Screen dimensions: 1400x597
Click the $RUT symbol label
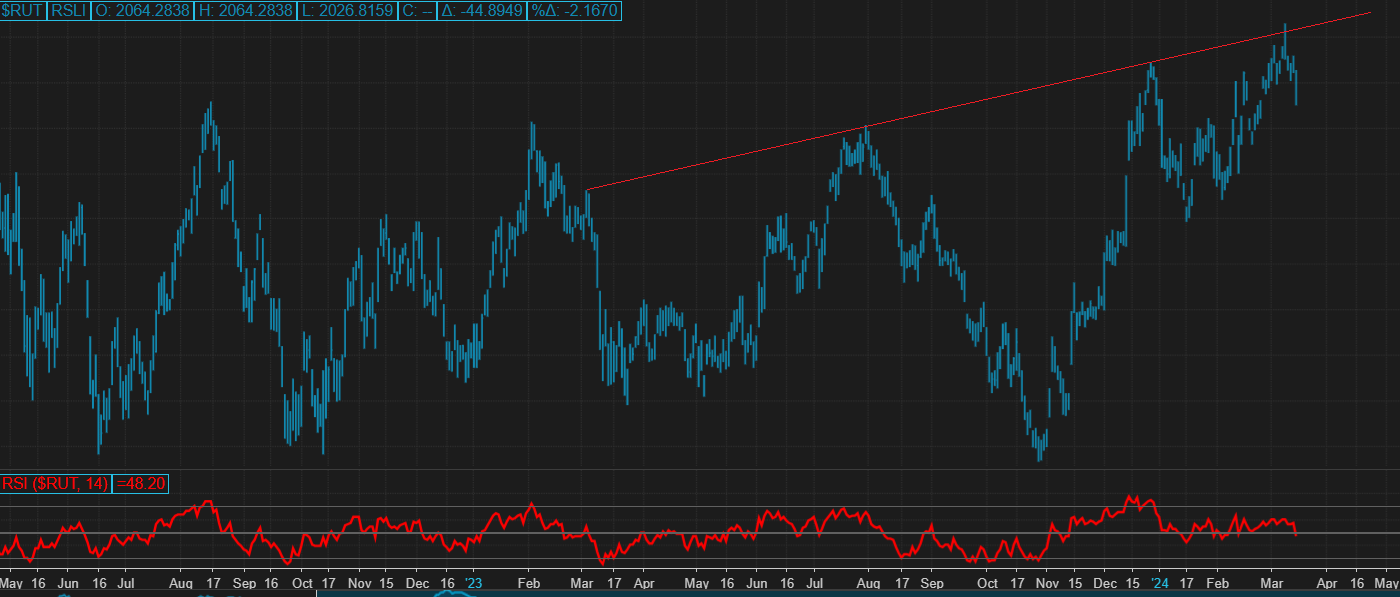[x=22, y=11]
